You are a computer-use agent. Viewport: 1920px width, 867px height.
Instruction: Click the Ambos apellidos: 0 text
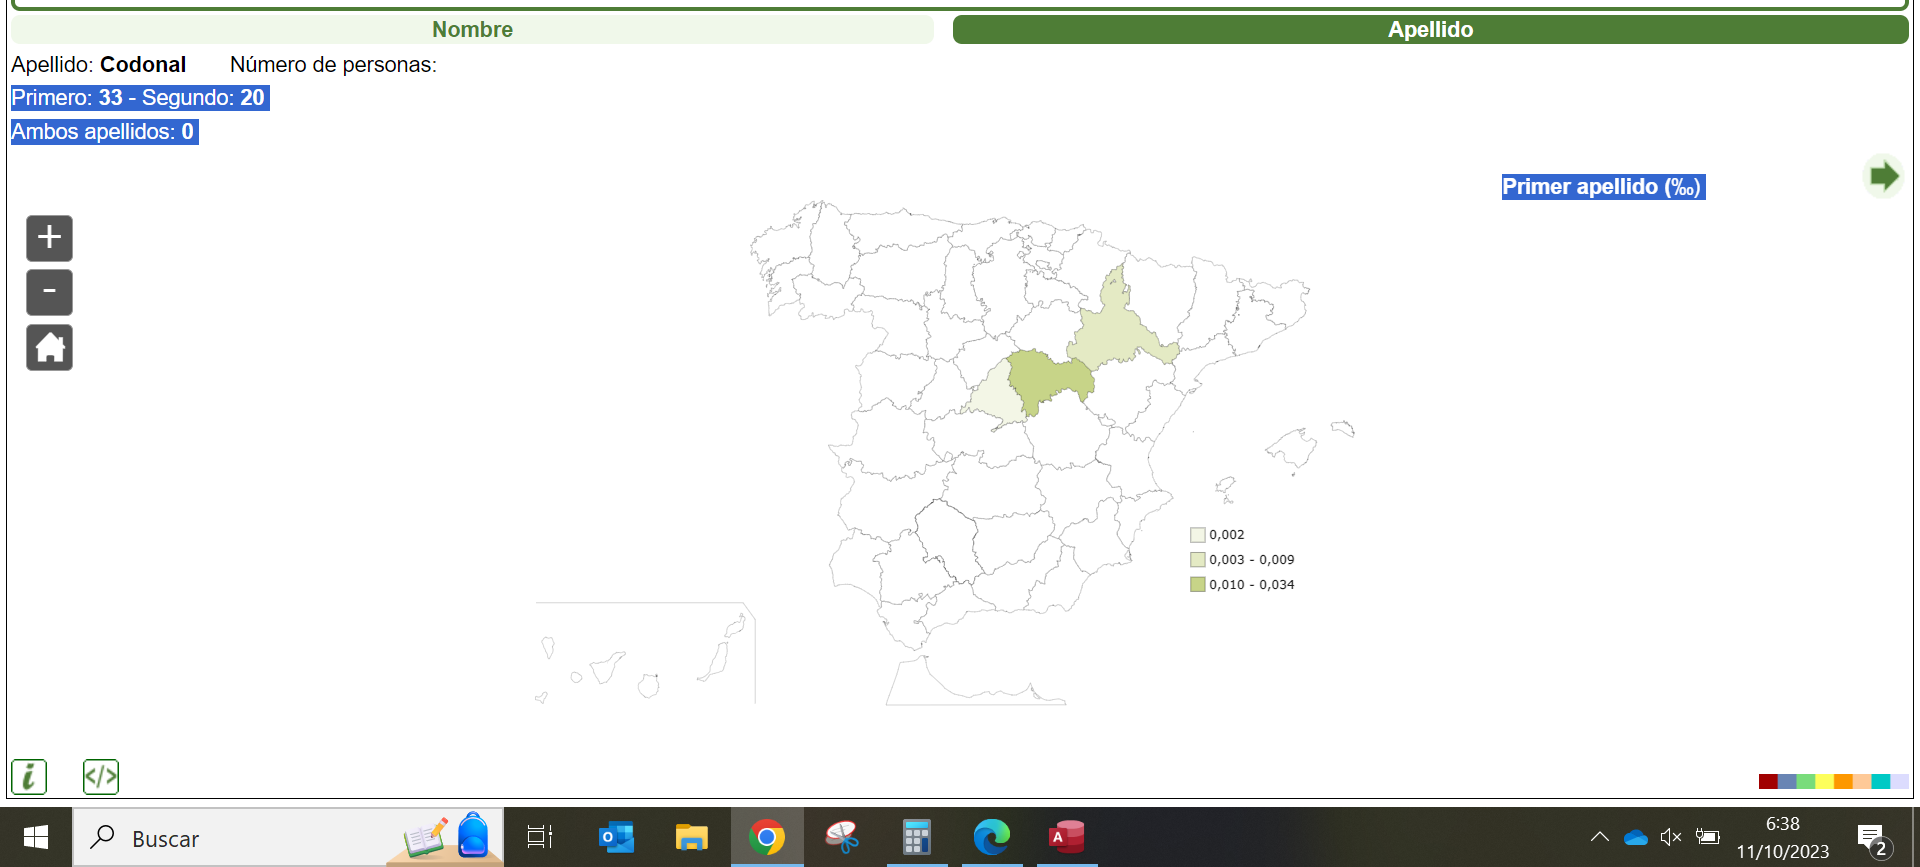coord(104,132)
